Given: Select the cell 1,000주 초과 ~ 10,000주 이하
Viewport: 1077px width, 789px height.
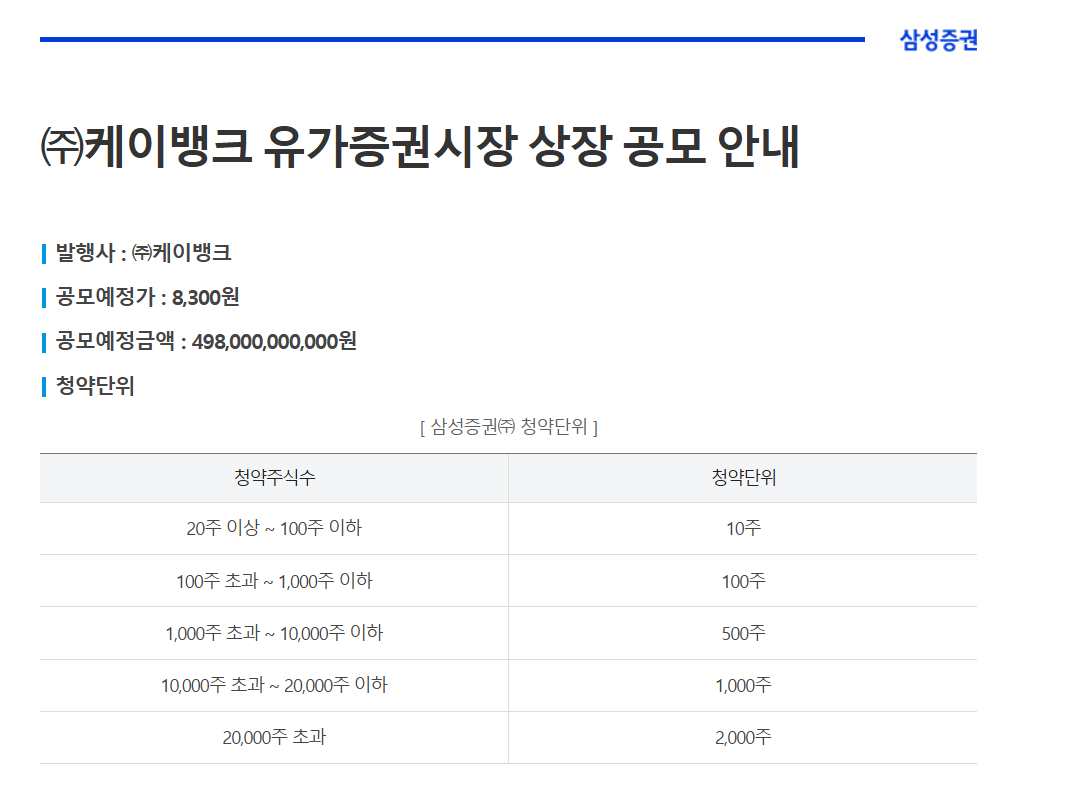Looking at the screenshot, I should pos(274,633).
